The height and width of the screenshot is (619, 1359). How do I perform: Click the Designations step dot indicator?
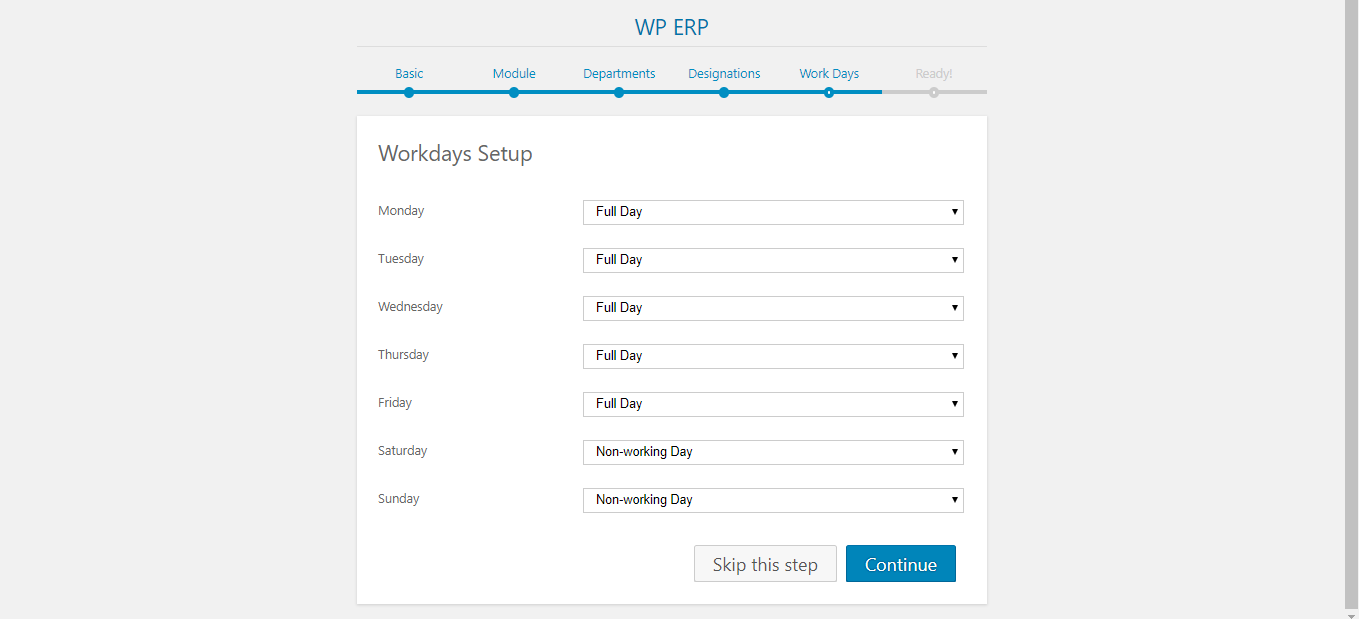724,93
